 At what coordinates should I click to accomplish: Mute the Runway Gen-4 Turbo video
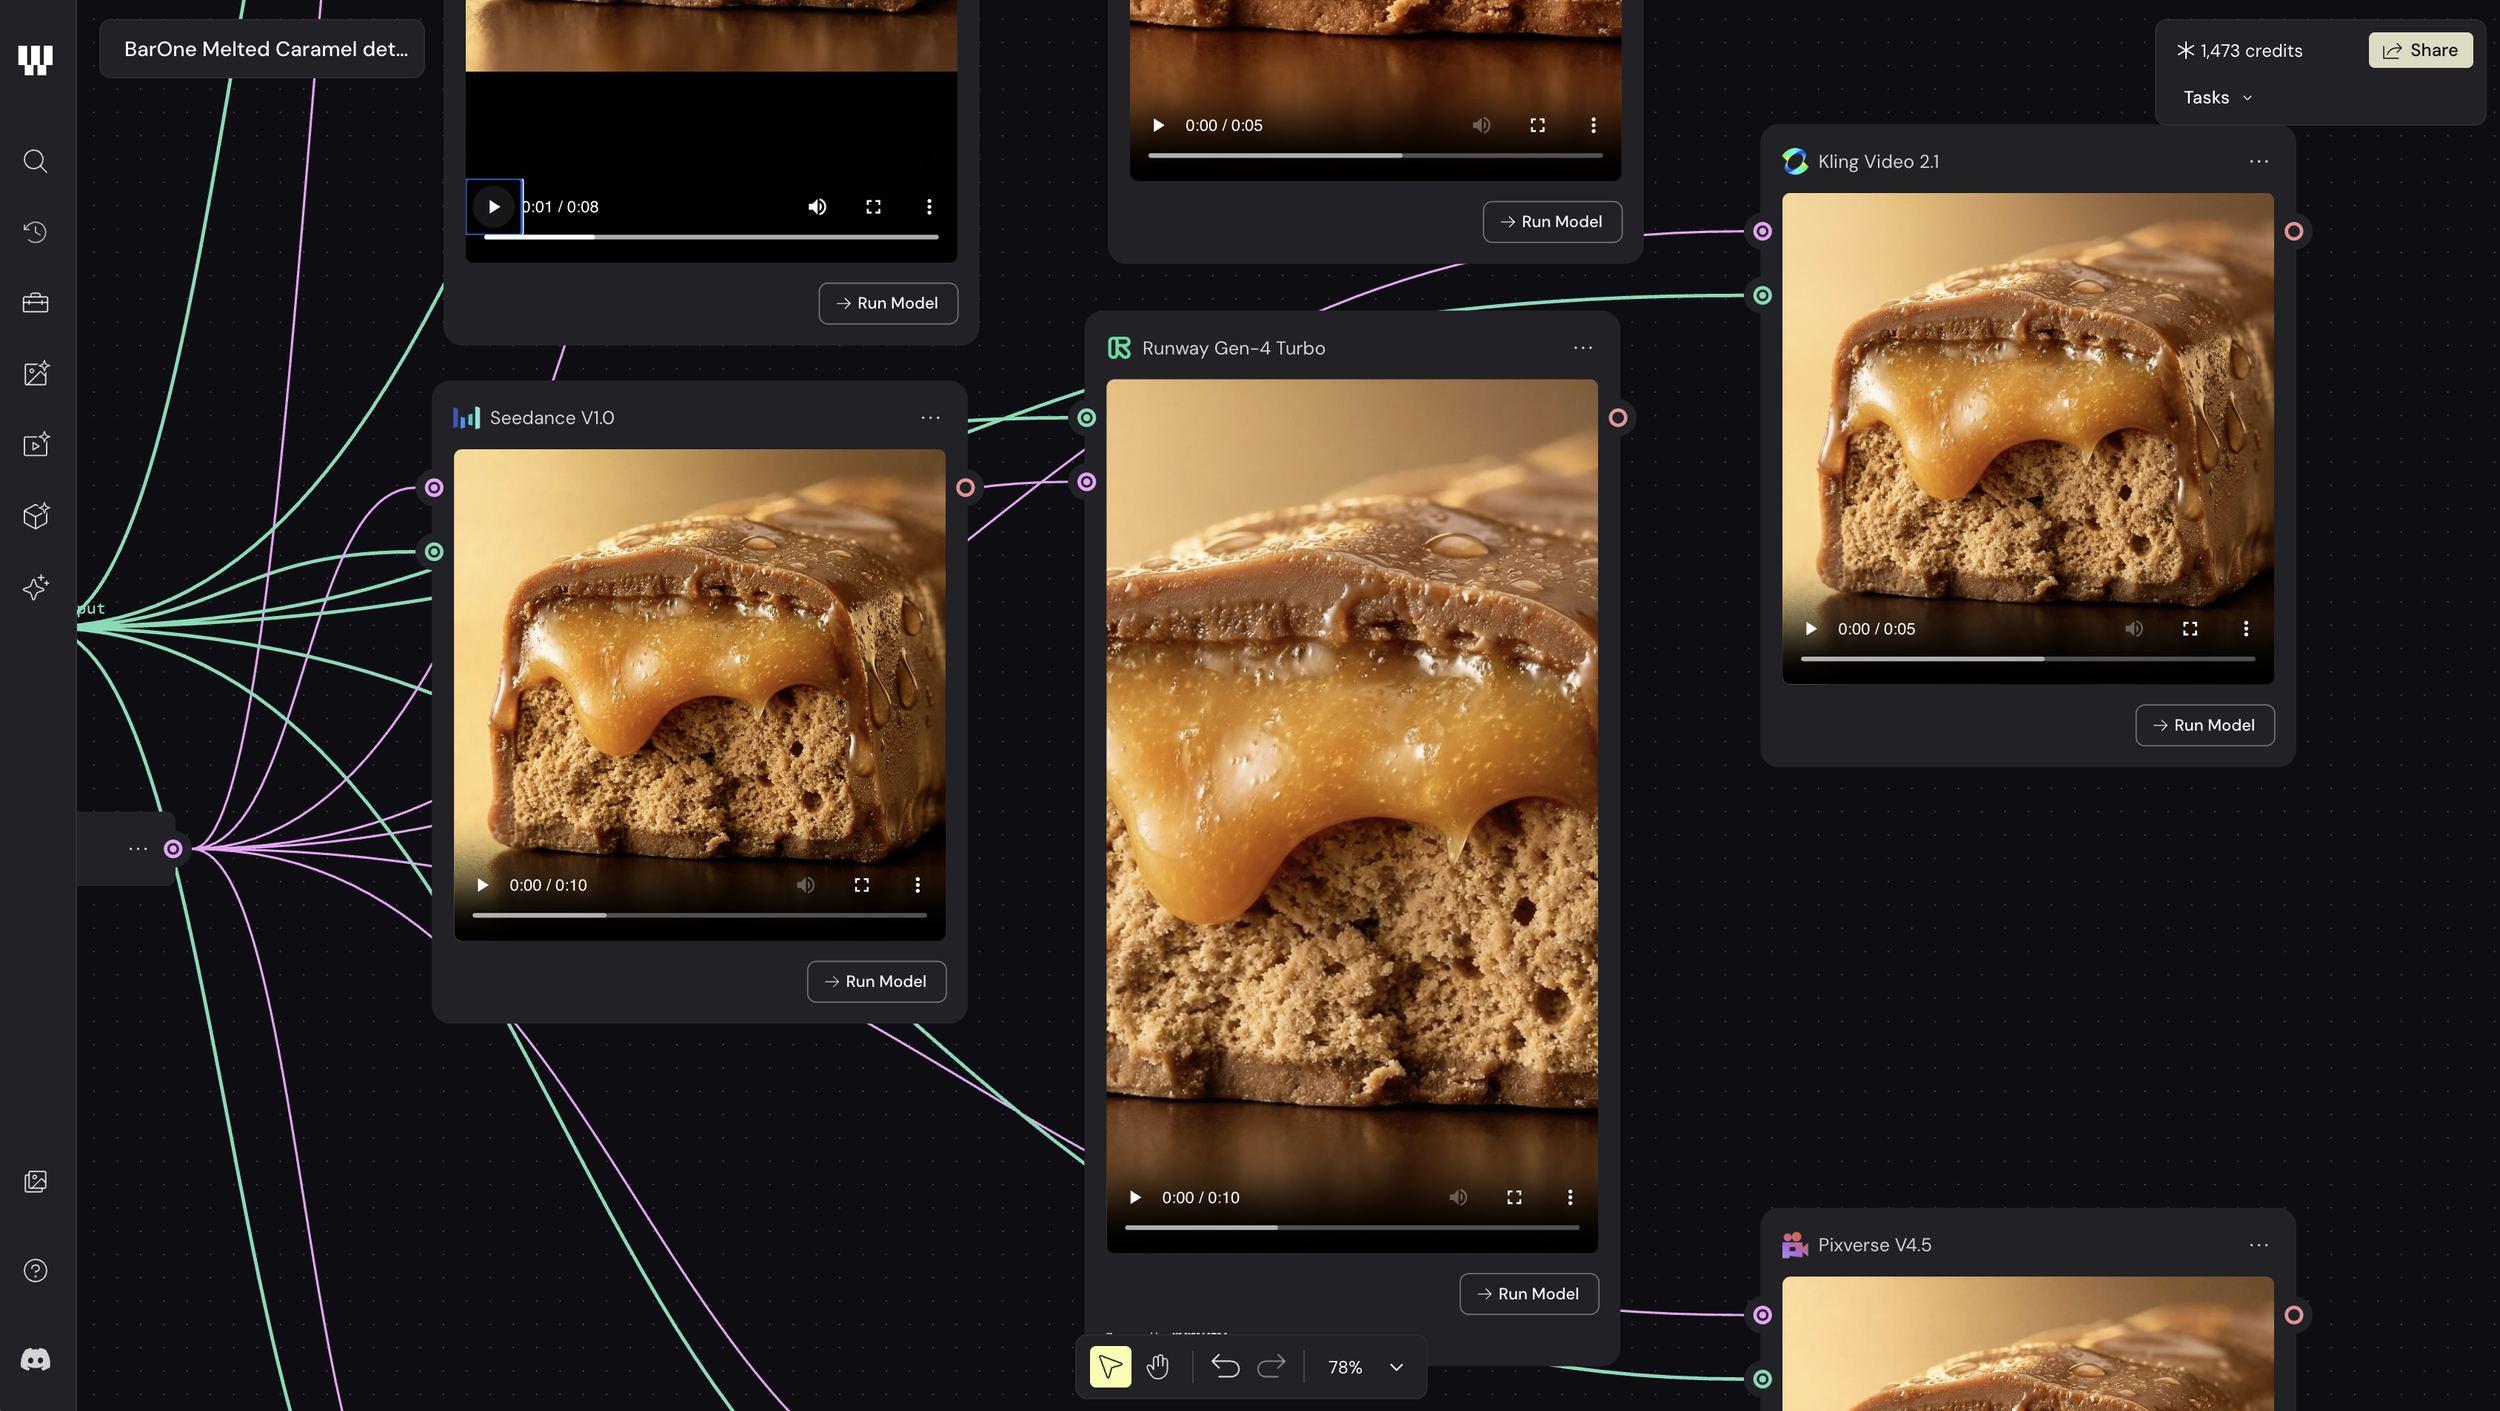1459,1197
